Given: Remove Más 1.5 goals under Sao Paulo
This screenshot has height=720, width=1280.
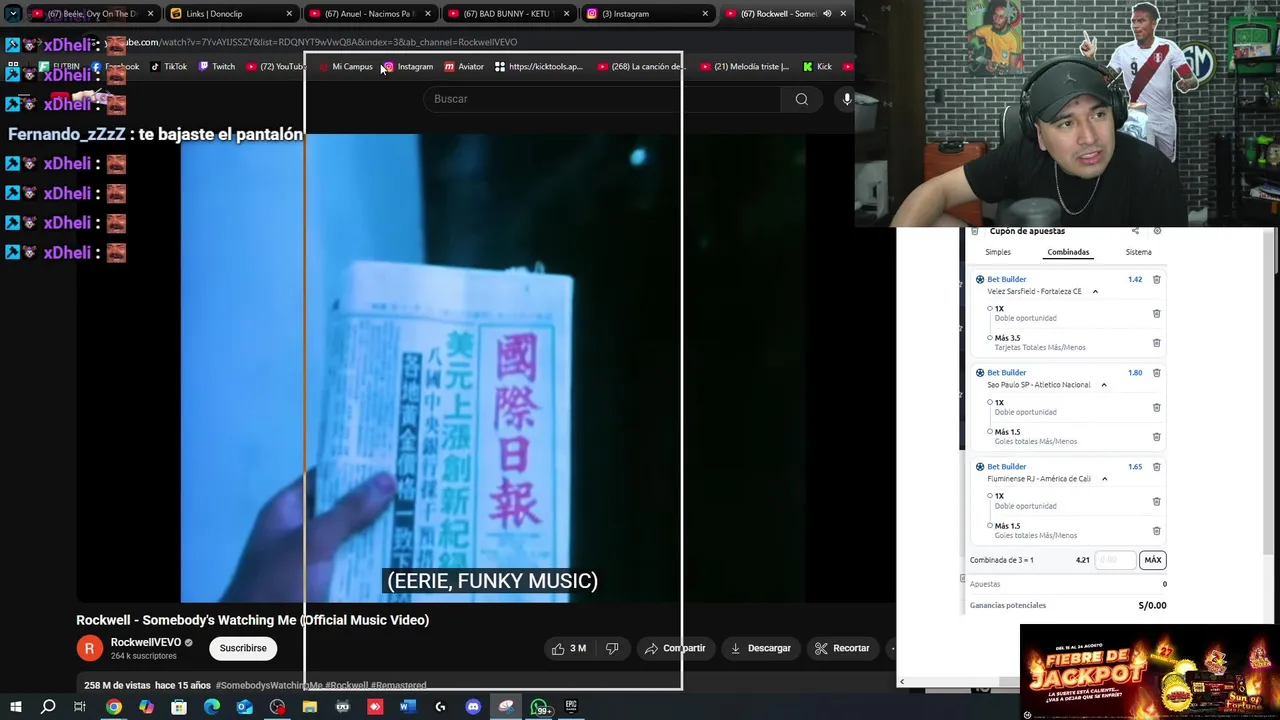Looking at the screenshot, I should pyautogui.click(x=1156, y=436).
